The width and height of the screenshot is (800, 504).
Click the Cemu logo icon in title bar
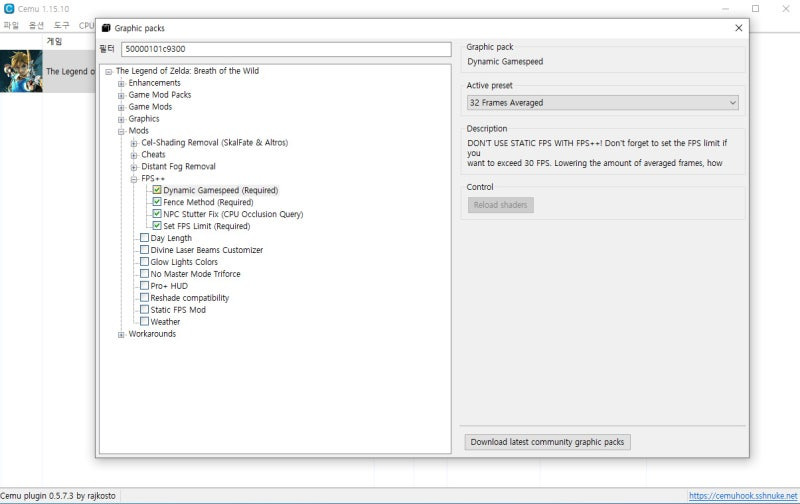point(9,9)
